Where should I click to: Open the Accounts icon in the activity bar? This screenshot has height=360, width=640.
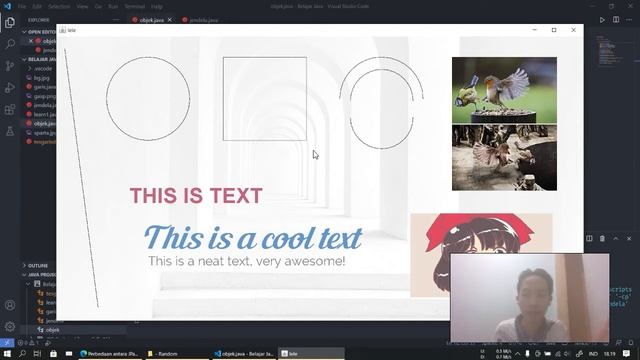click(10, 305)
